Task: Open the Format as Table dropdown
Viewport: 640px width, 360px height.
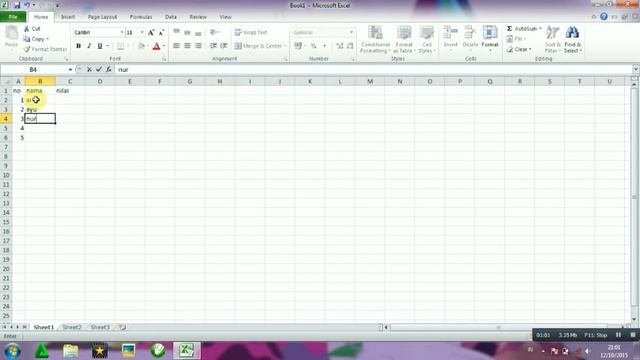Action: pyautogui.click(x=404, y=39)
